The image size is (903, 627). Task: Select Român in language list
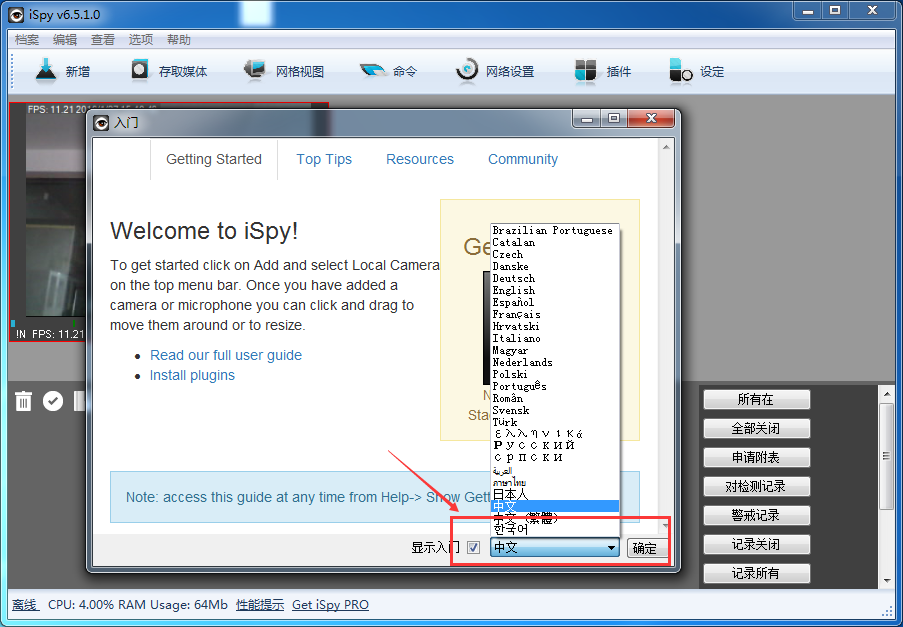point(555,399)
